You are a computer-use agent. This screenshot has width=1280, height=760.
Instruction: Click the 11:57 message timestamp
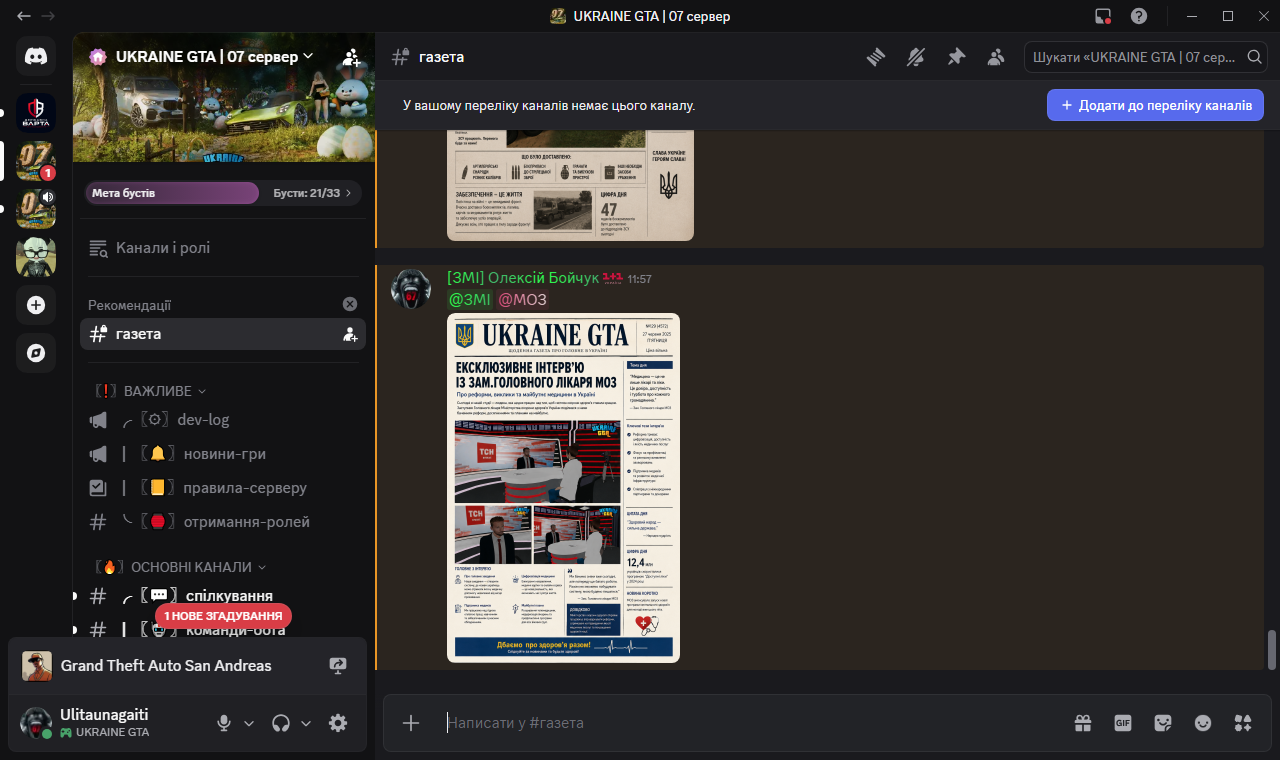(639, 279)
